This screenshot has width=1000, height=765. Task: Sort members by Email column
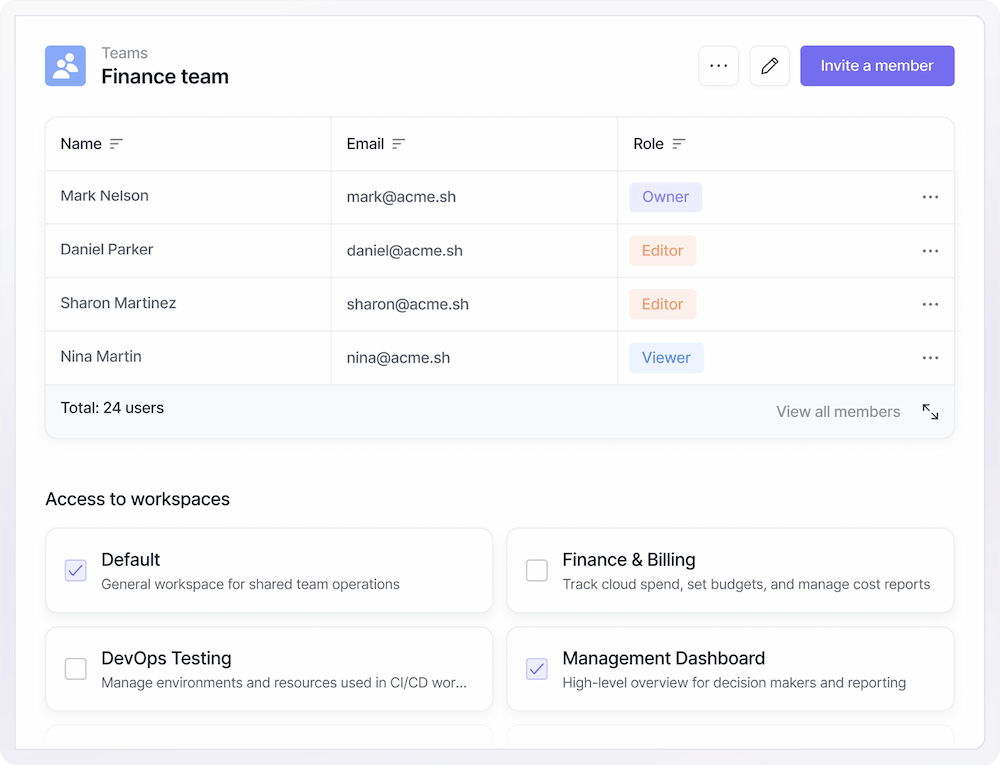pos(398,144)
